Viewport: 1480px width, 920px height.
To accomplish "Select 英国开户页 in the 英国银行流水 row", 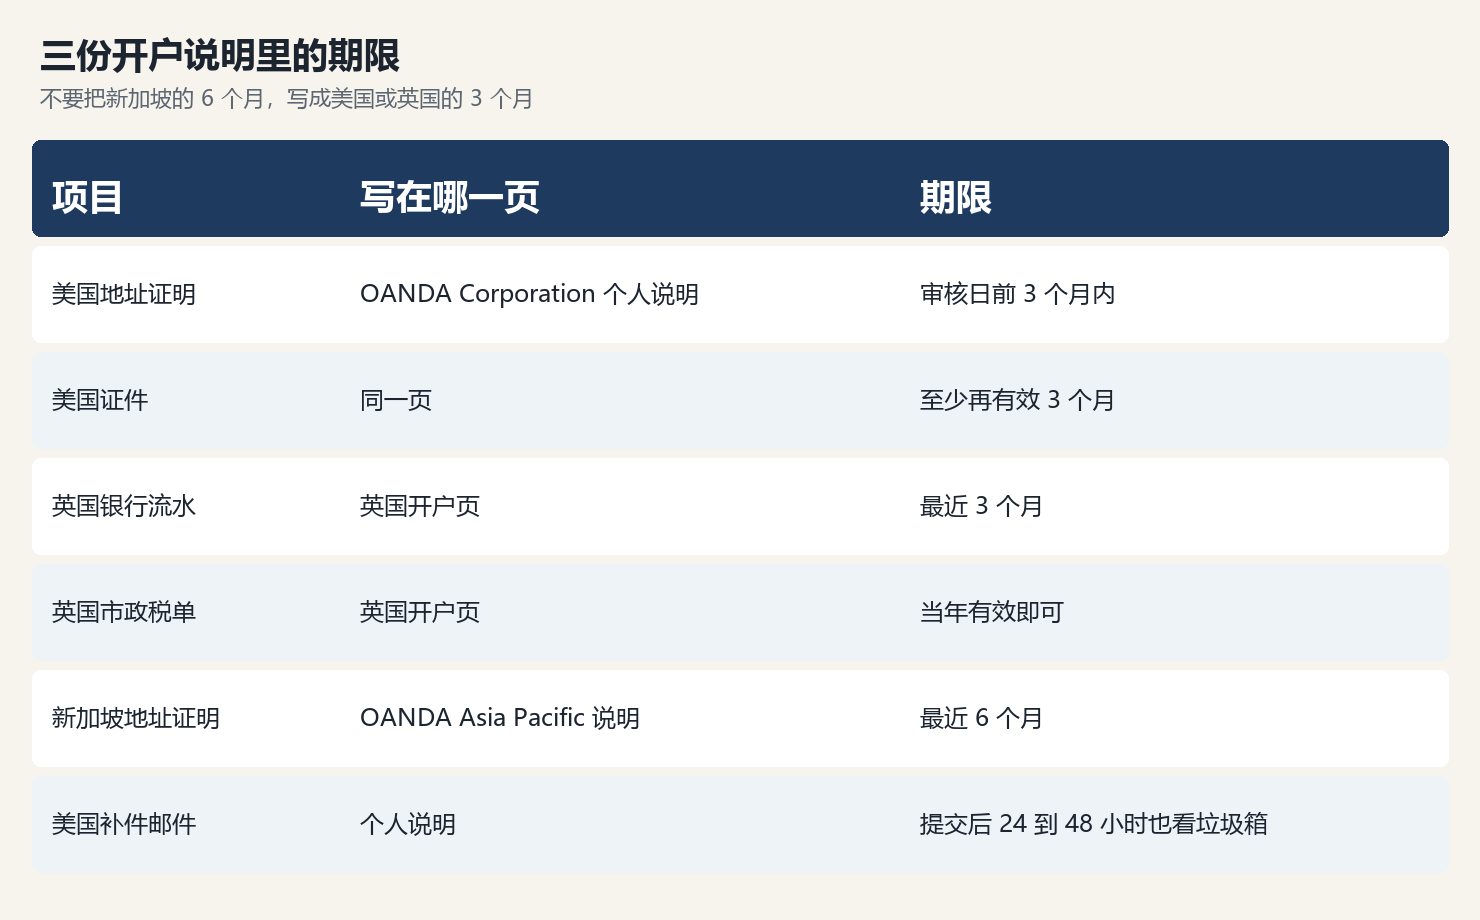I will pos(420,506).
